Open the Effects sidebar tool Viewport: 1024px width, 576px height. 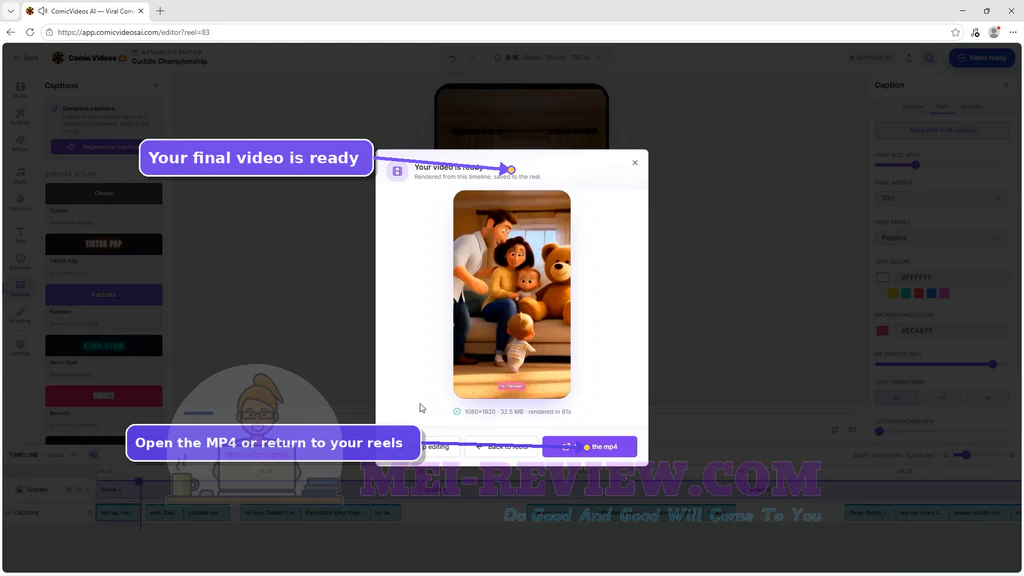pos(20,143)
